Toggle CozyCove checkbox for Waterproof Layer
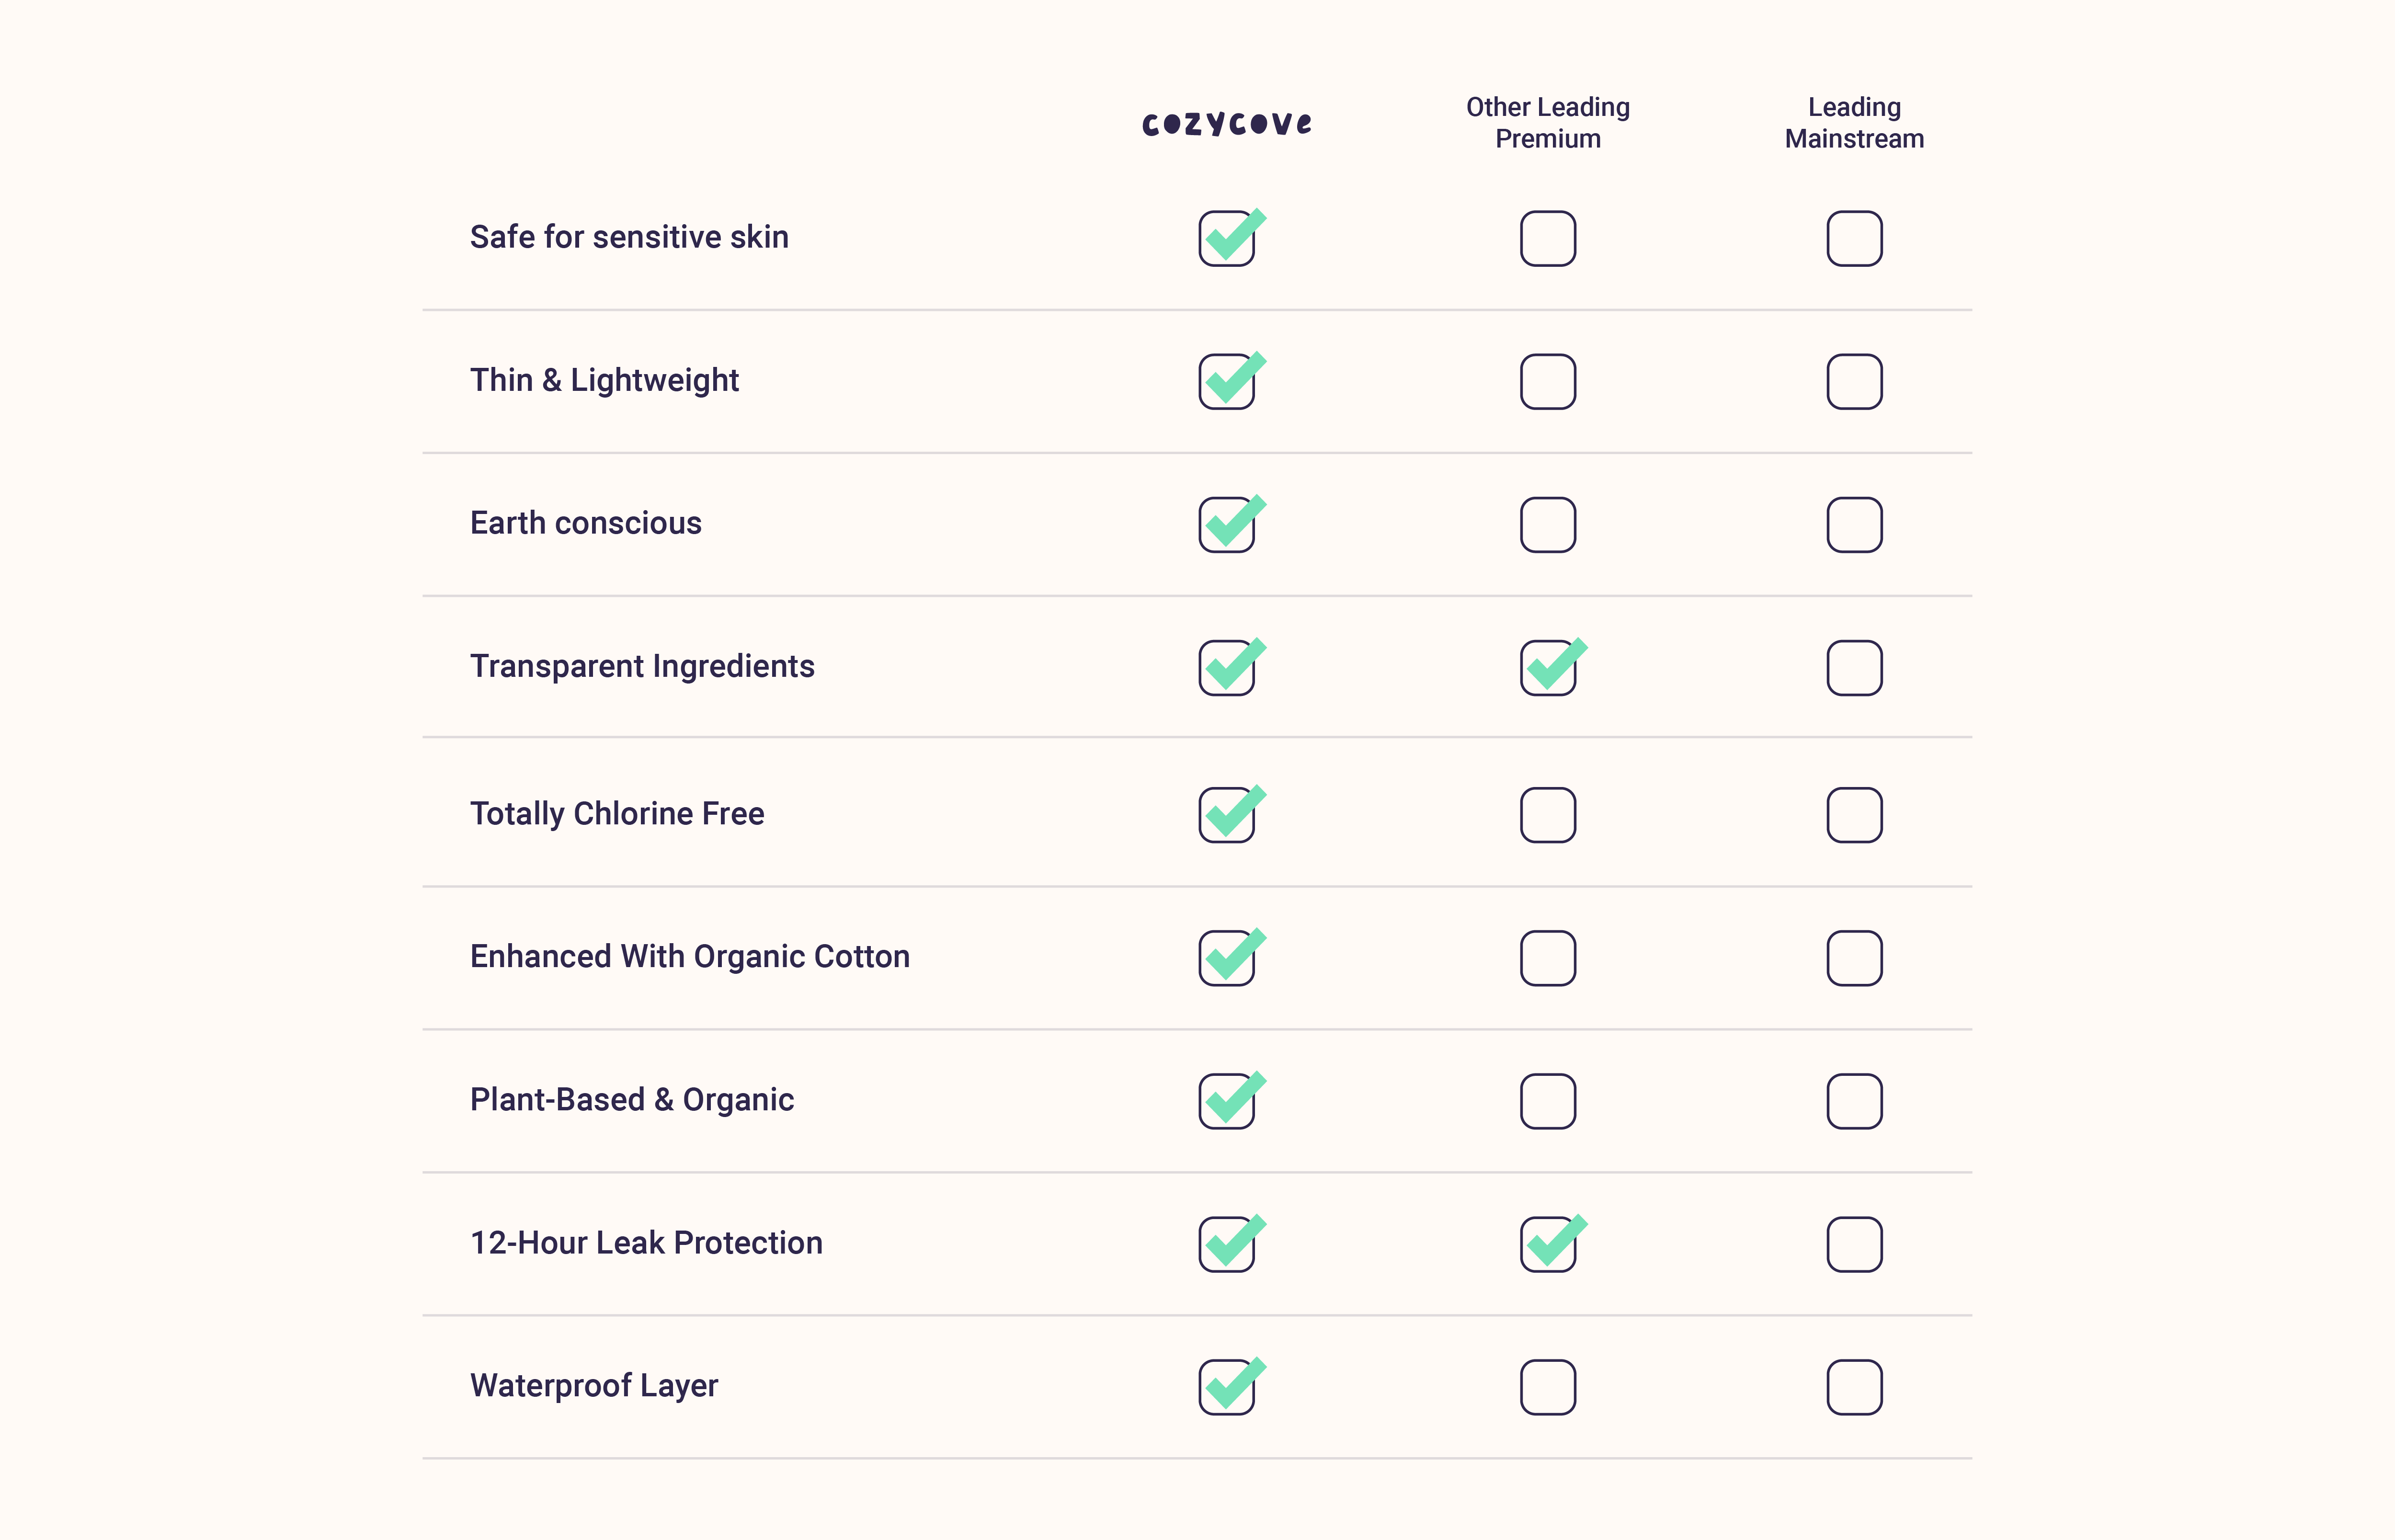This screenshot has width=2395, height=1540. [x=1227, y=1387]
